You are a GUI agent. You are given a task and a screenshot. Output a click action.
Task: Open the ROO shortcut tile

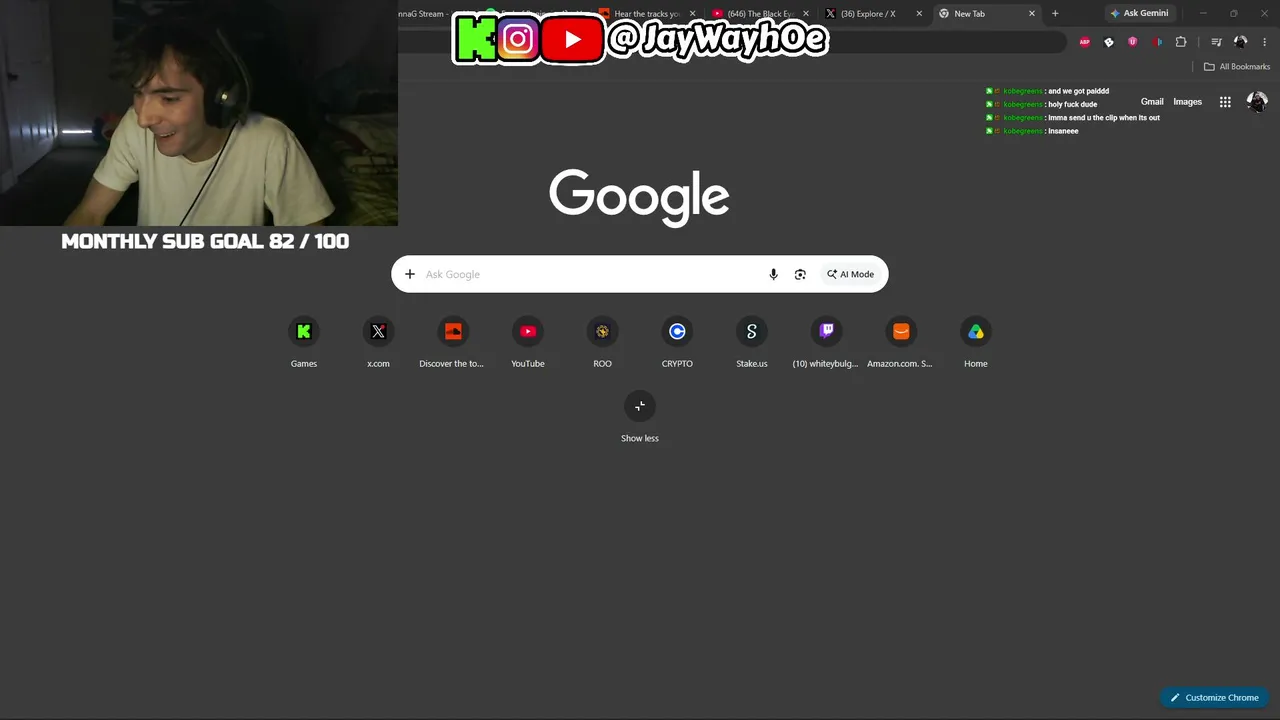(602, 343)
